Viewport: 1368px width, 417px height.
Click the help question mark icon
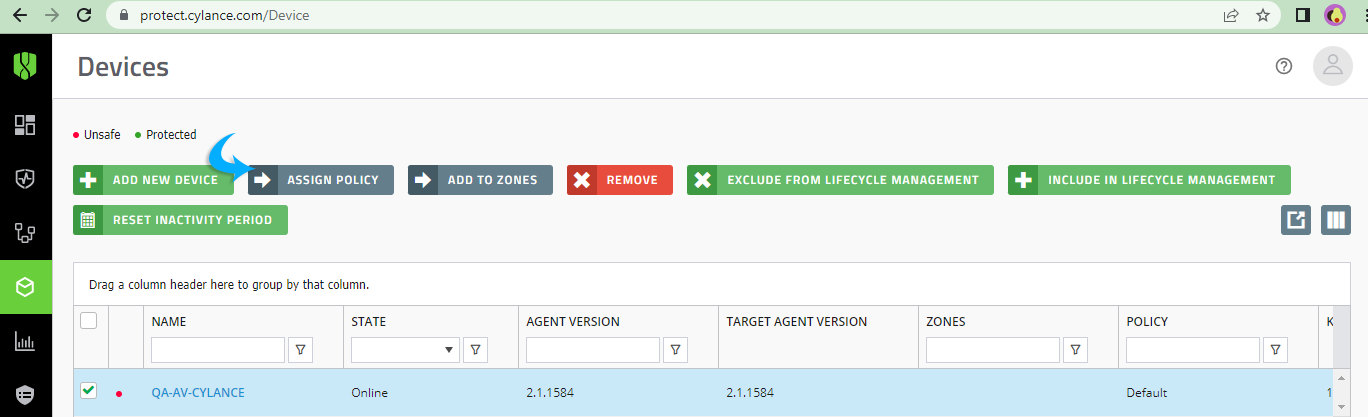coord(1284,66)
